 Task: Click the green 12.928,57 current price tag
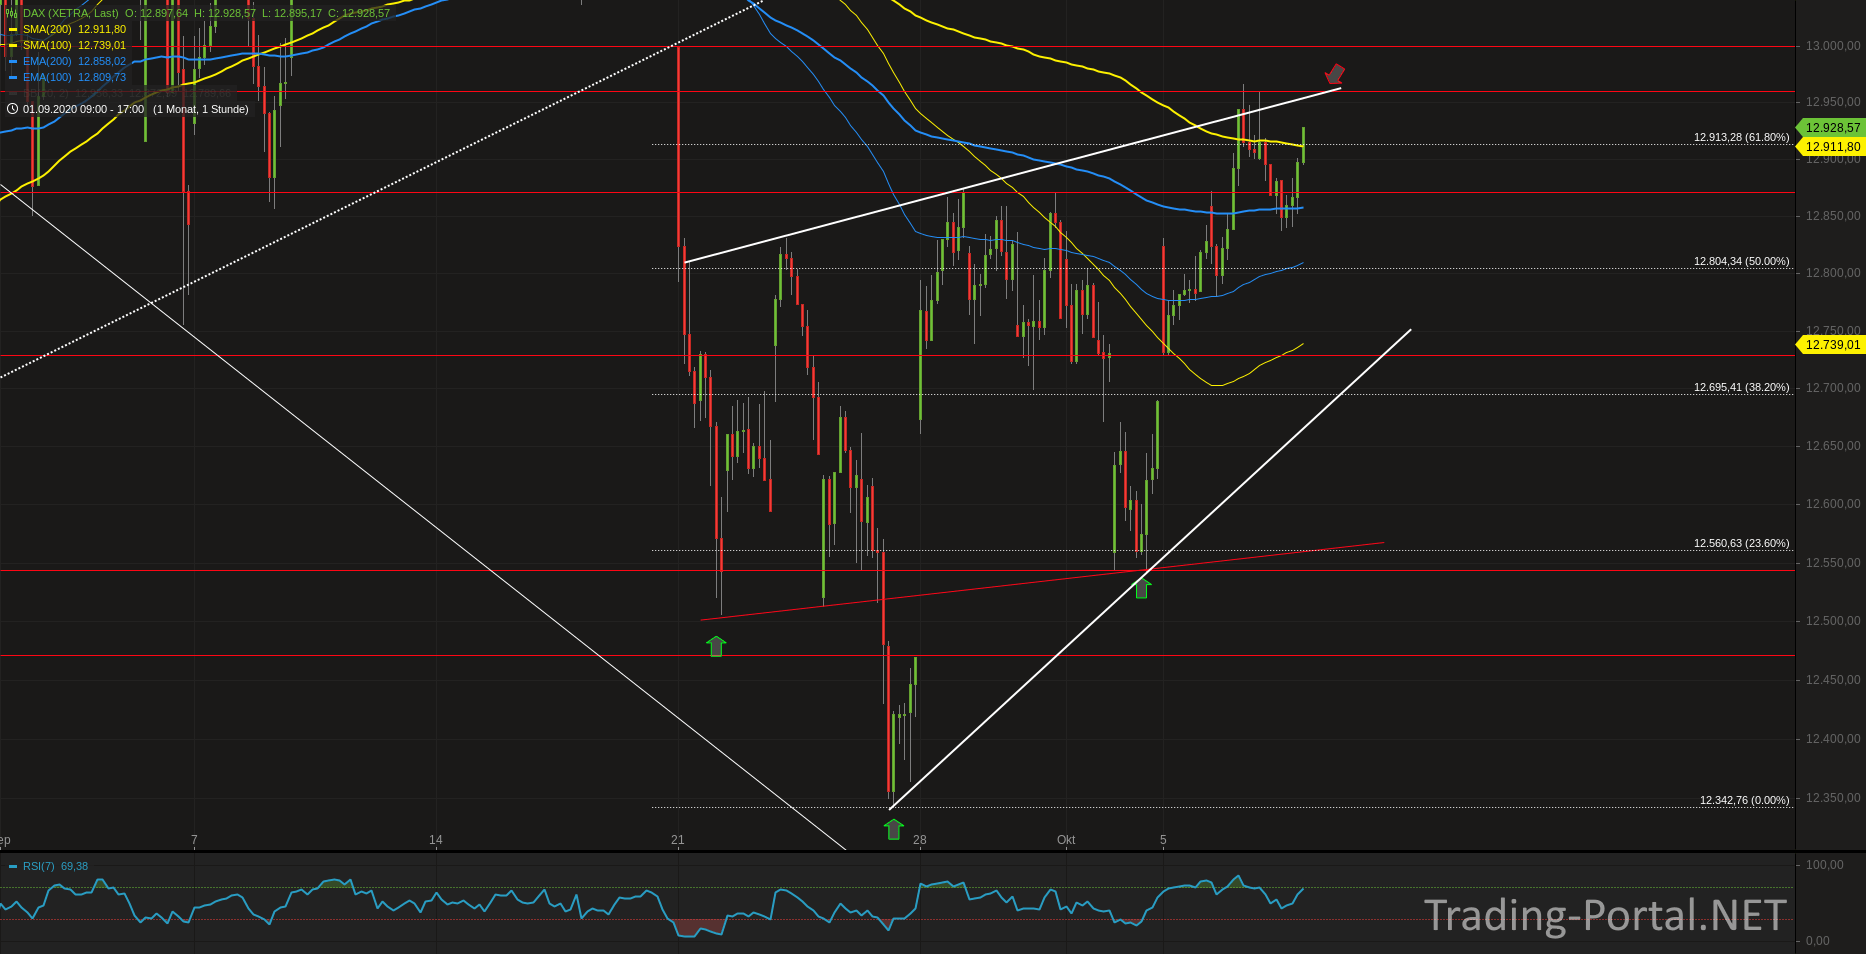[1831, 128]
